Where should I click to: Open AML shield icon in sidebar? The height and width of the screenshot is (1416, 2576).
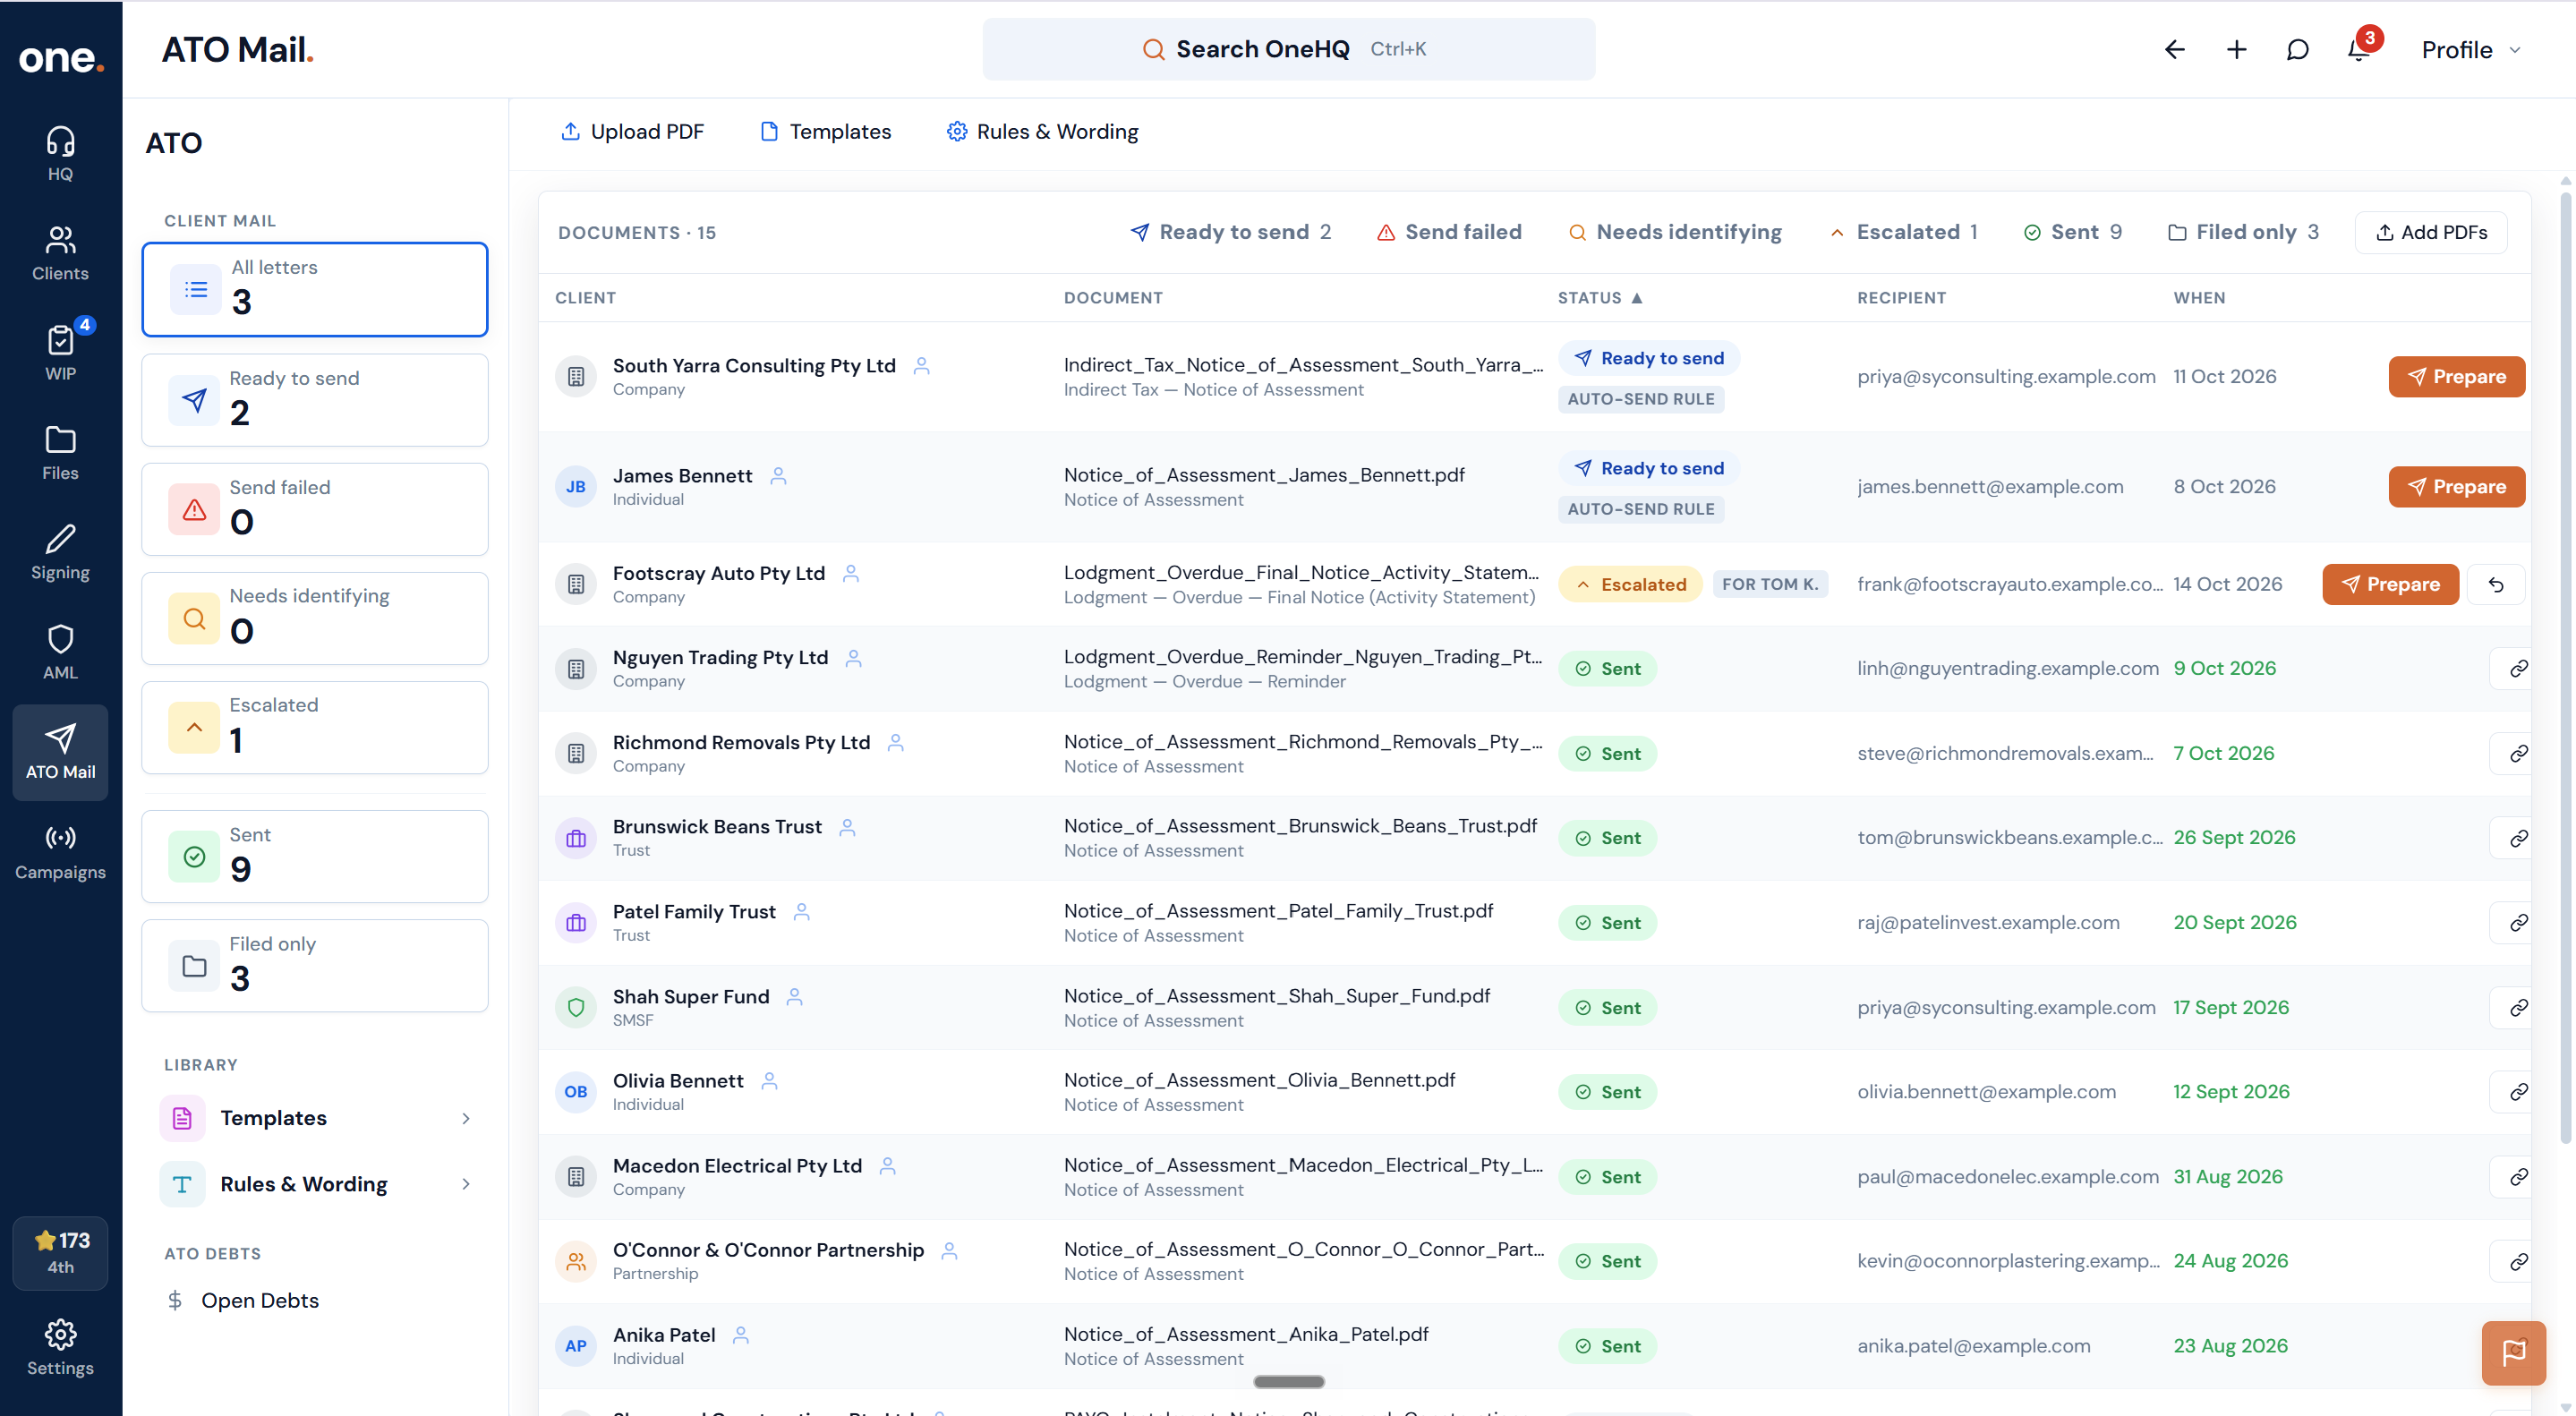[60, 651]
